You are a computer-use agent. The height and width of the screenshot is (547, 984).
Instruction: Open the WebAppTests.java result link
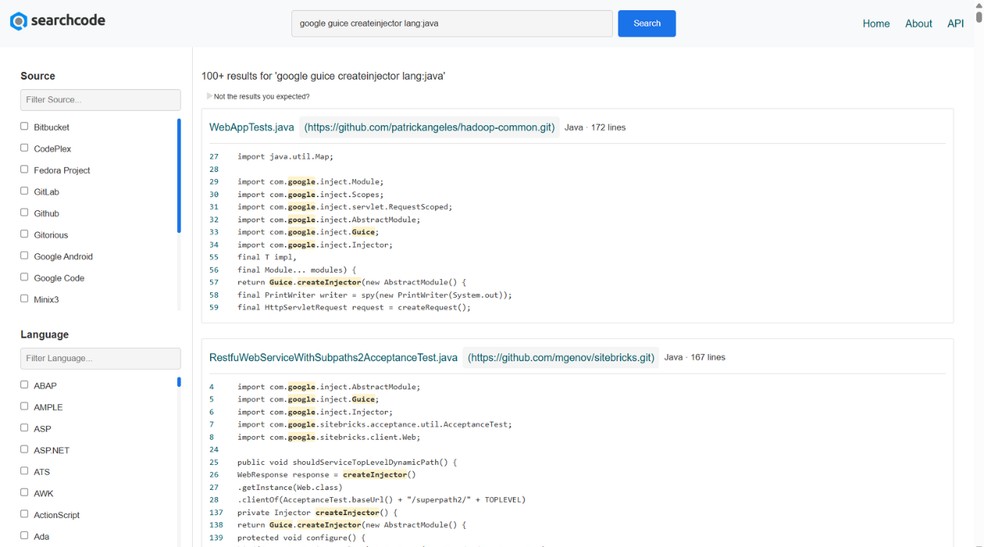[x=251, y=127]
